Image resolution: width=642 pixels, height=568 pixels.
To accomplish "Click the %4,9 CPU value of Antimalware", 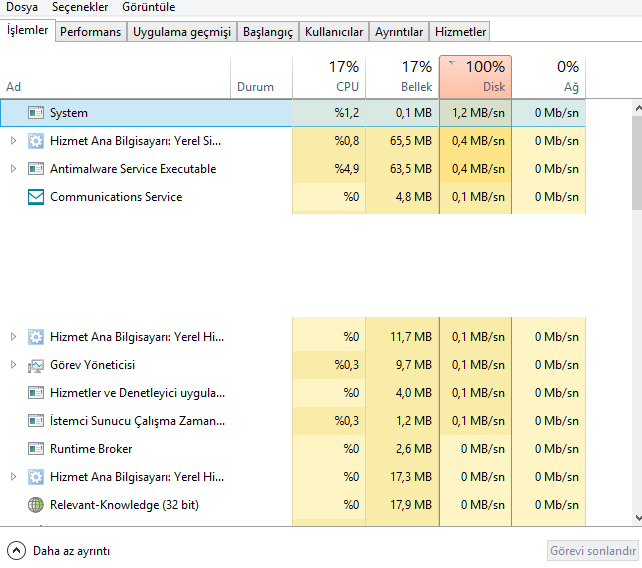I will (x=346, y=169).
